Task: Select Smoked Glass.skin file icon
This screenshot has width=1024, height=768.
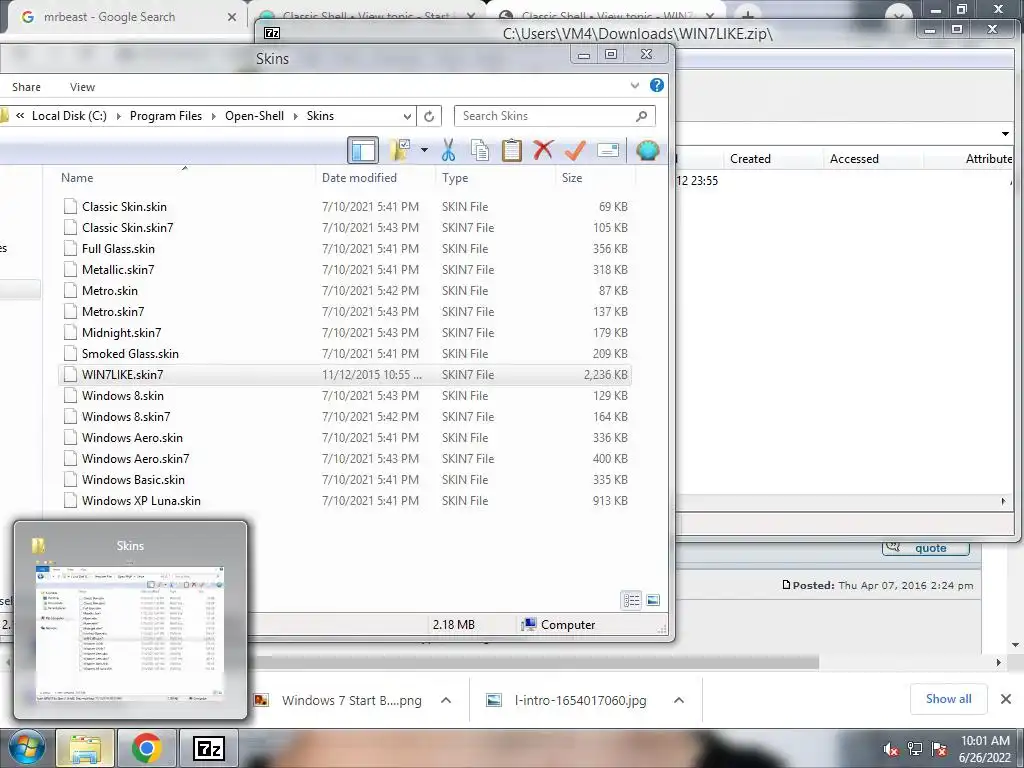Action: tap(70, 353)
